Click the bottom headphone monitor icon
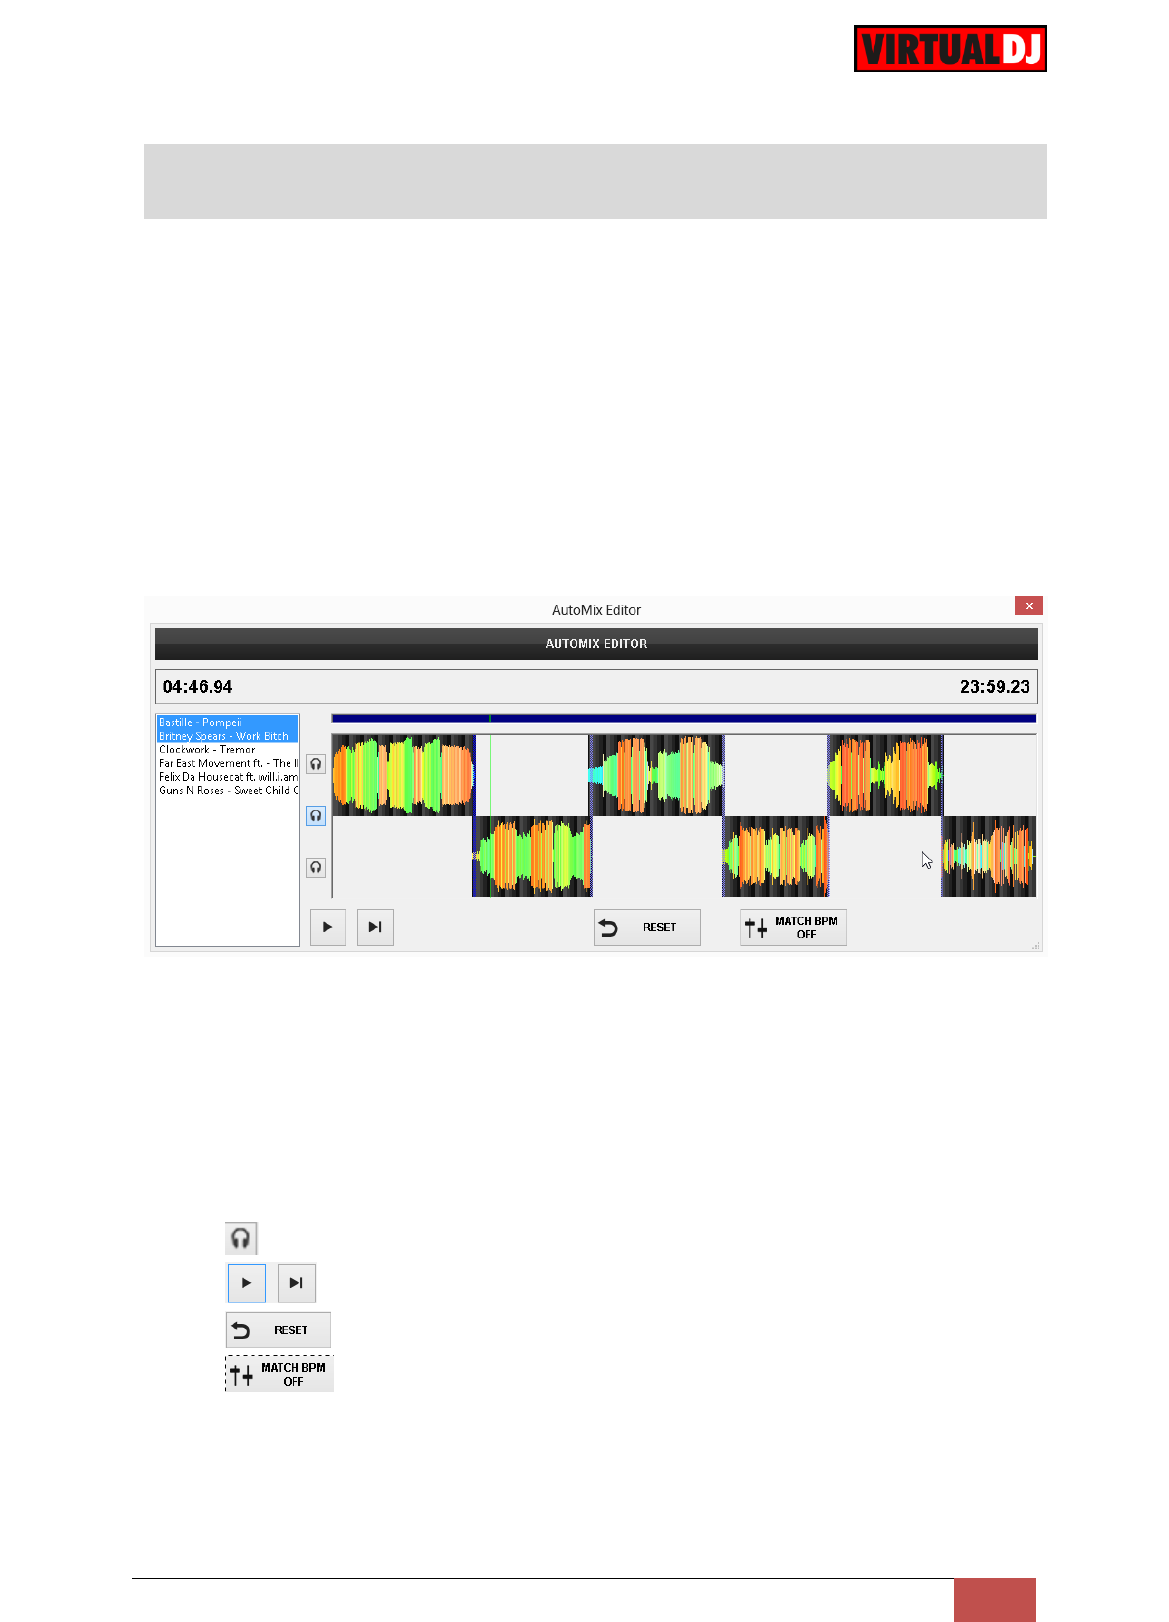The image size is (1169, 1622). (x=316, y=867)
